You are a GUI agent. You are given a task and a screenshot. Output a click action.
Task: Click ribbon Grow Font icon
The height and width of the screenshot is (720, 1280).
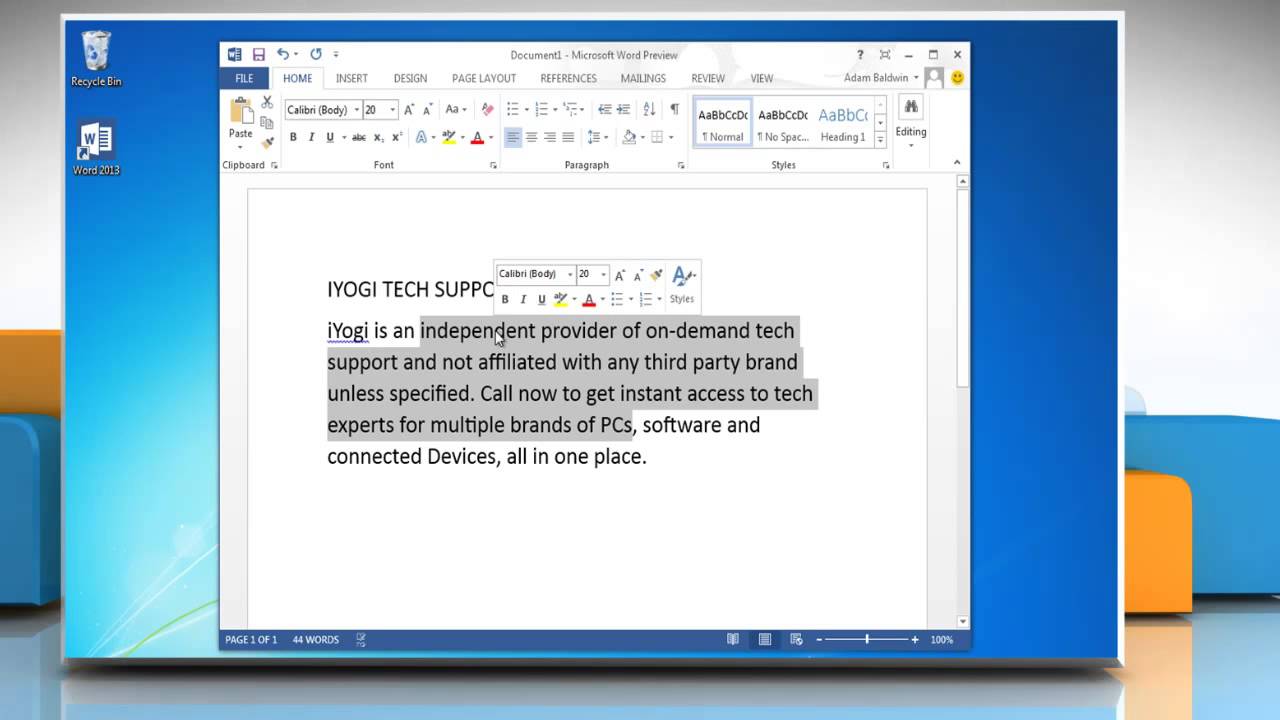click(x=409, y=110)
